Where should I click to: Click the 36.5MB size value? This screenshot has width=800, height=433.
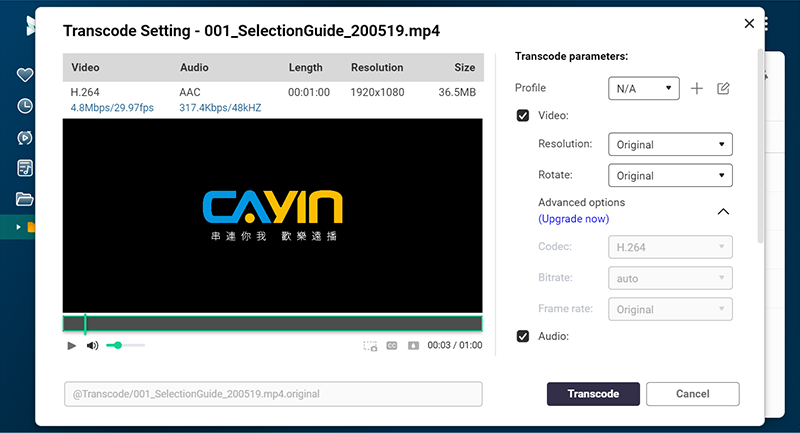point(457,92)
